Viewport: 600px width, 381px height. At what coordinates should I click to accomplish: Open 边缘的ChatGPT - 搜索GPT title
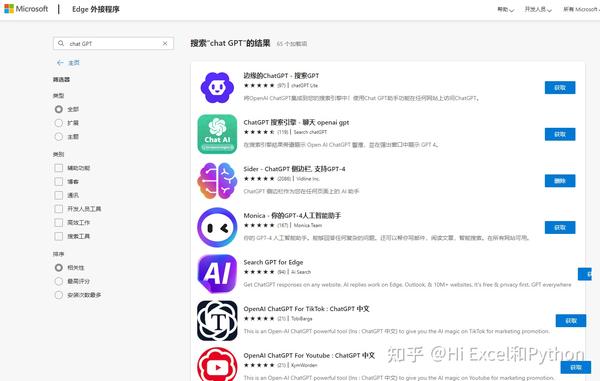pos(281,76)
